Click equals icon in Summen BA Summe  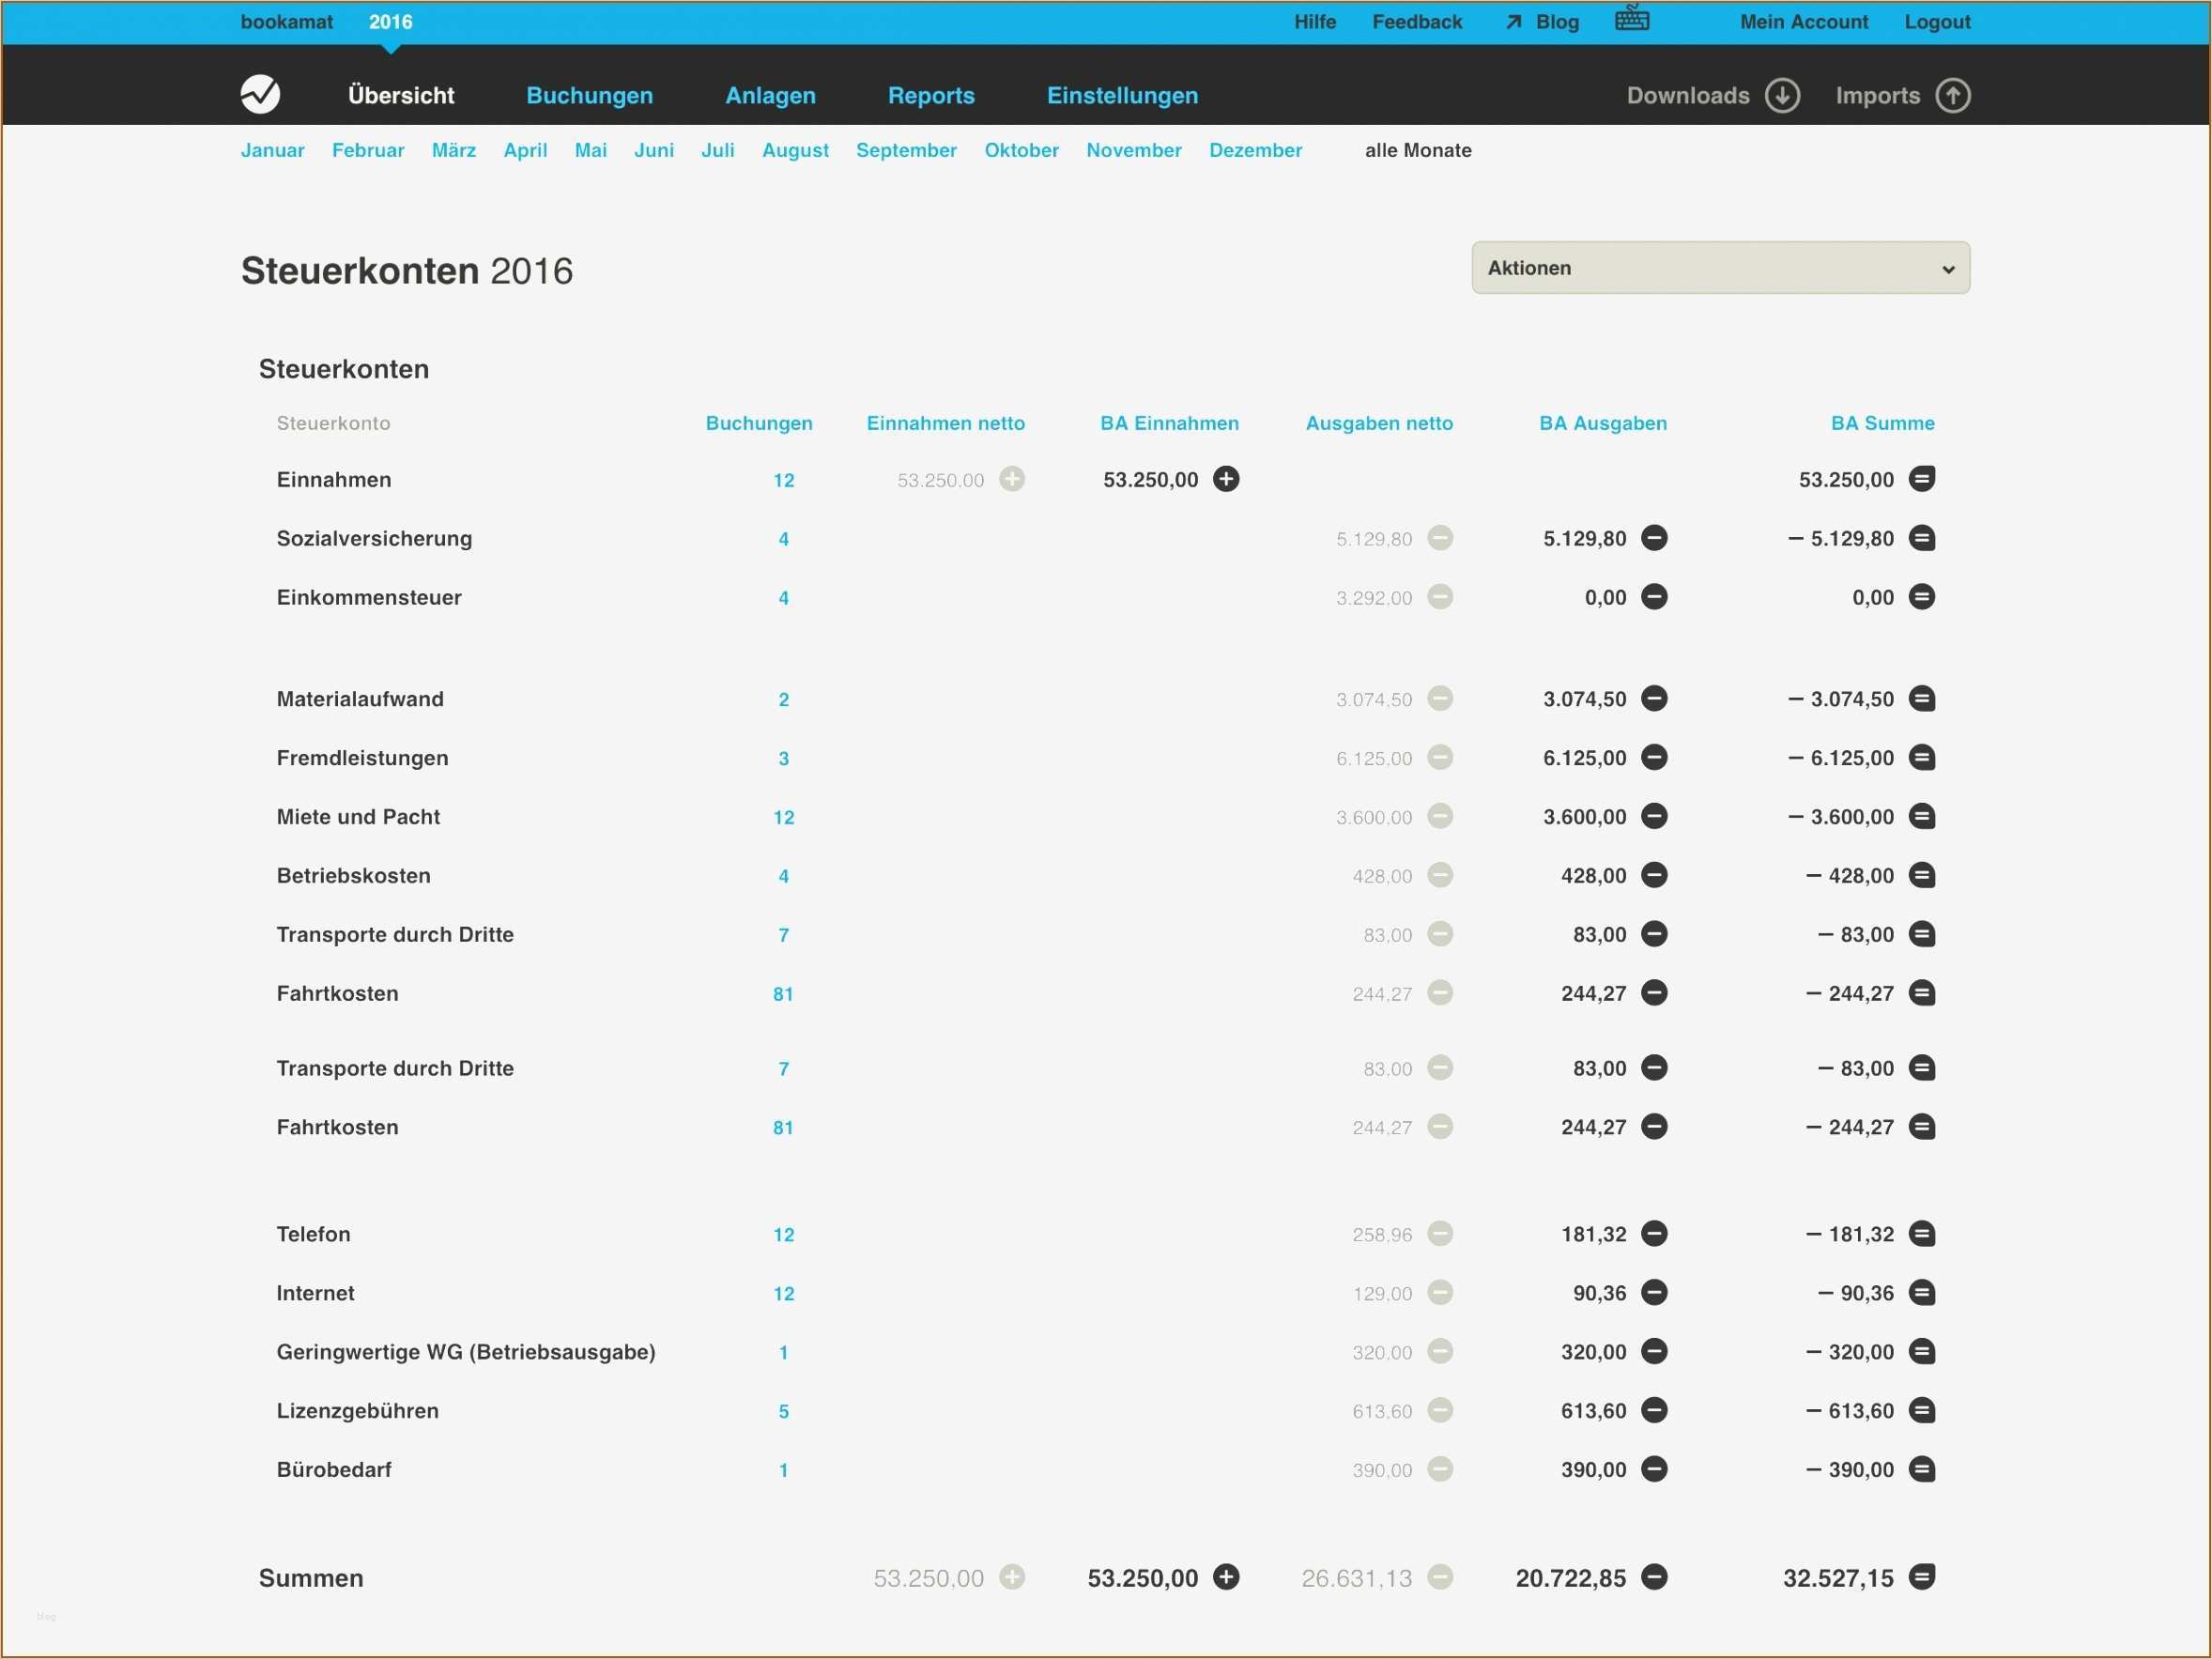click(x=1921, y=1577)
